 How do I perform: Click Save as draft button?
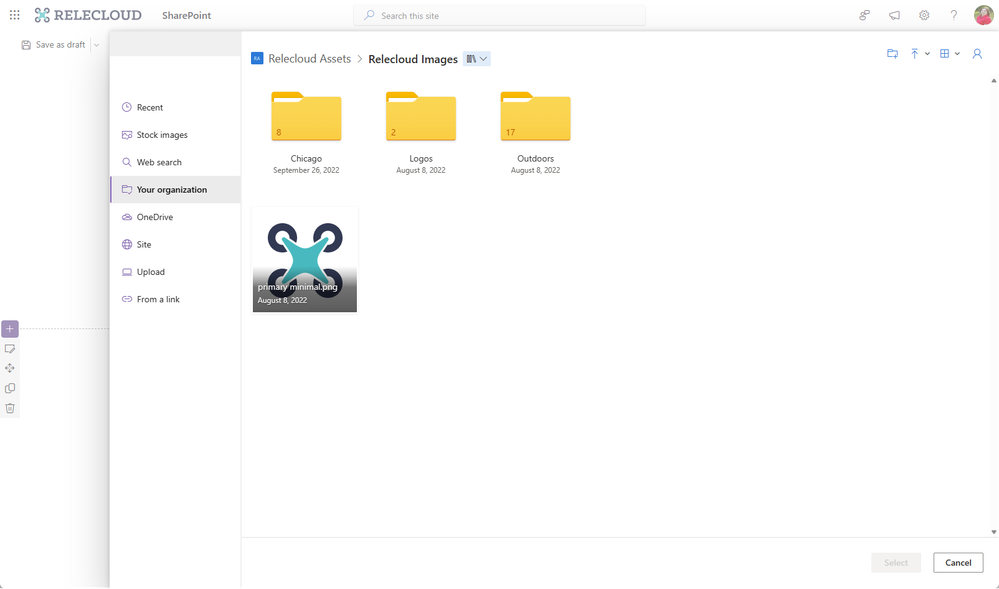click(x=54, y=45)
